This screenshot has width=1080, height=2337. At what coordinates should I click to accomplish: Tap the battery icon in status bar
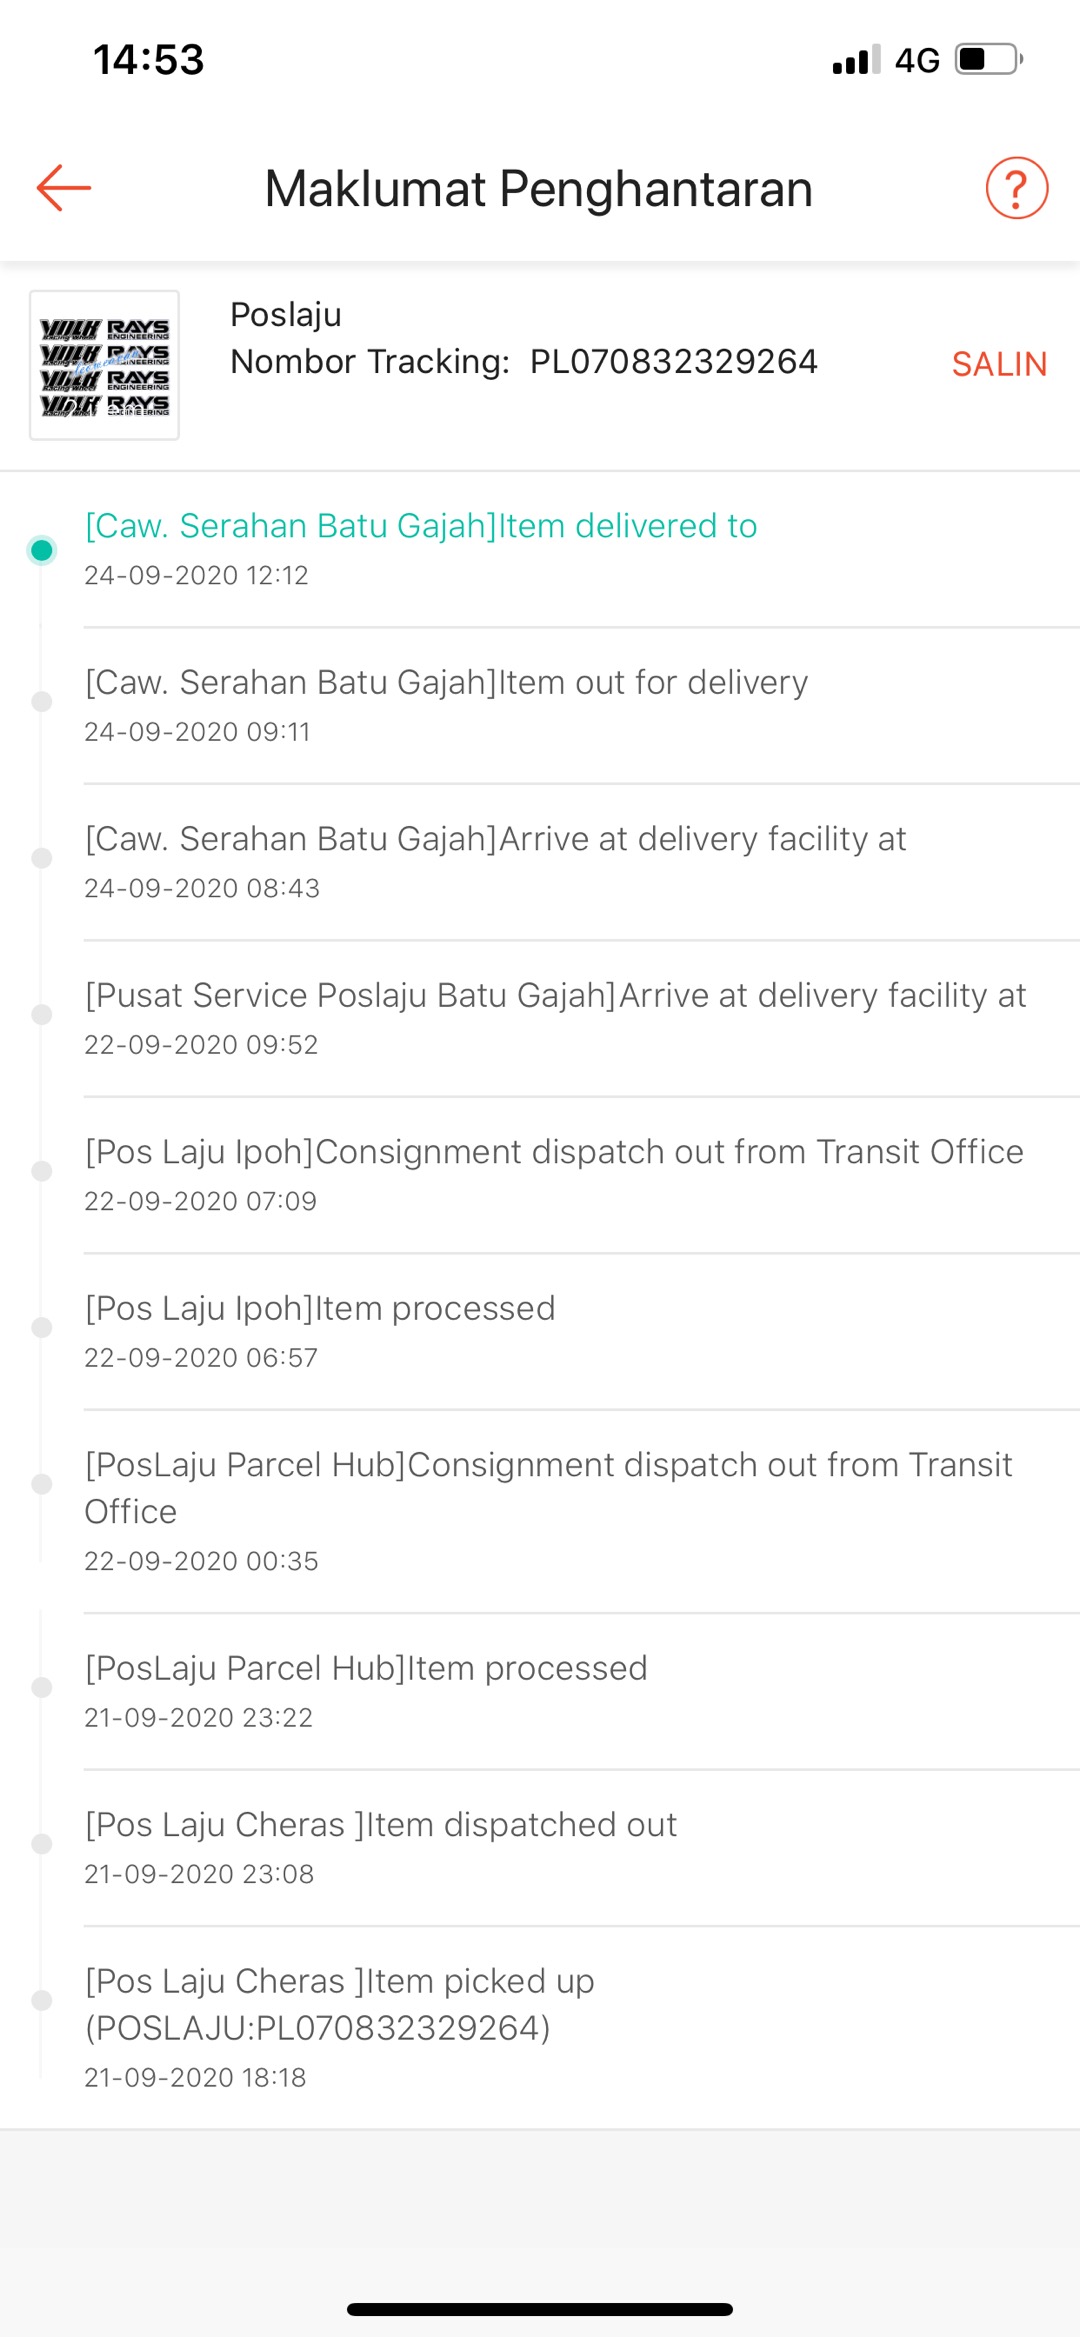tap(988, 59)
